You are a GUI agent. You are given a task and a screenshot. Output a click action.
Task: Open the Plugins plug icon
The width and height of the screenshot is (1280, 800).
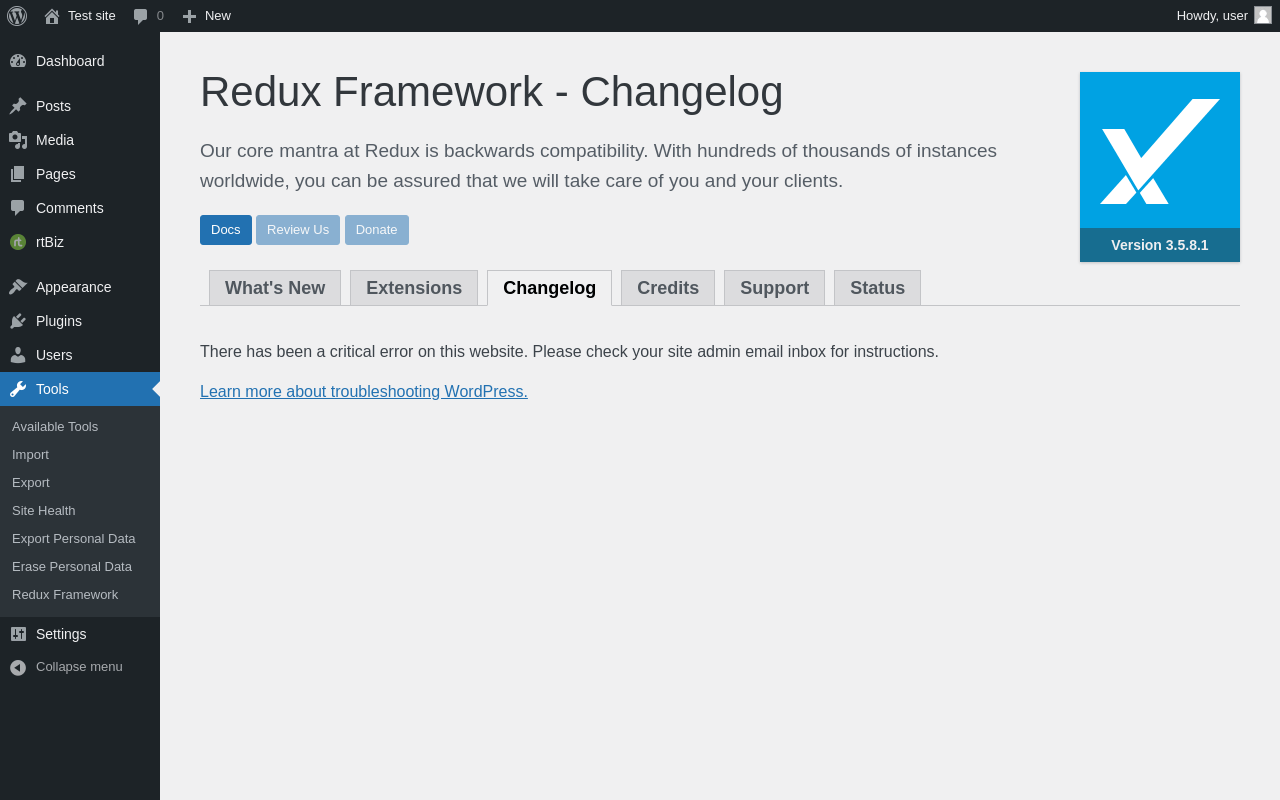(x=18, y=321)
